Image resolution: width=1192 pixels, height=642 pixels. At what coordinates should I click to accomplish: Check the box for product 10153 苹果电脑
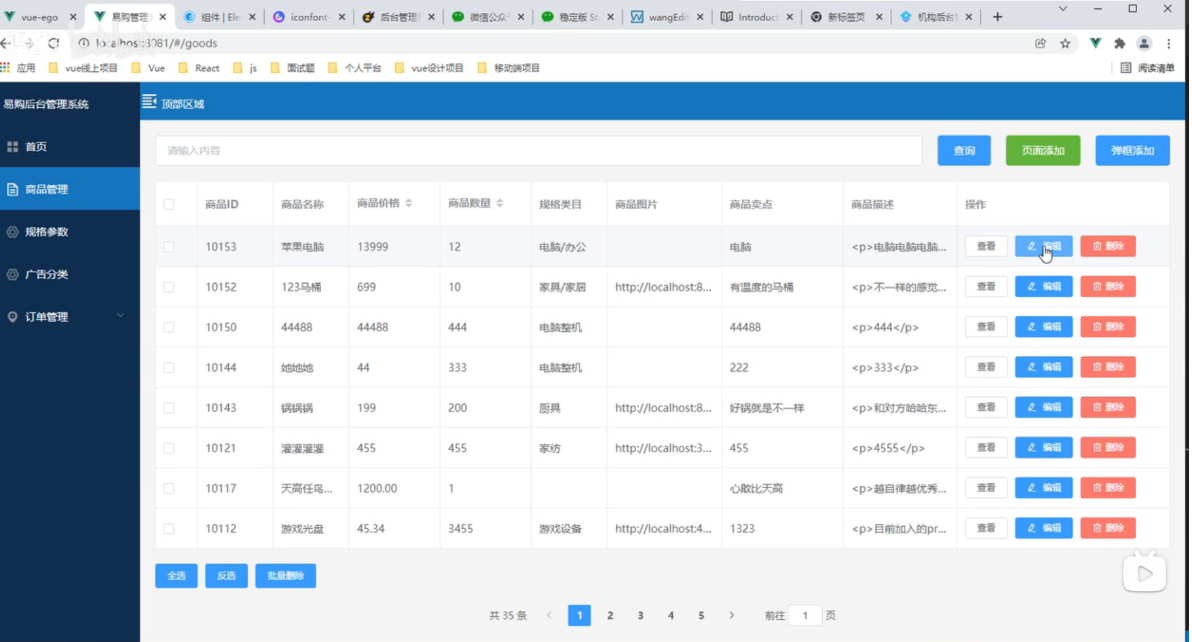click(169, 247)
